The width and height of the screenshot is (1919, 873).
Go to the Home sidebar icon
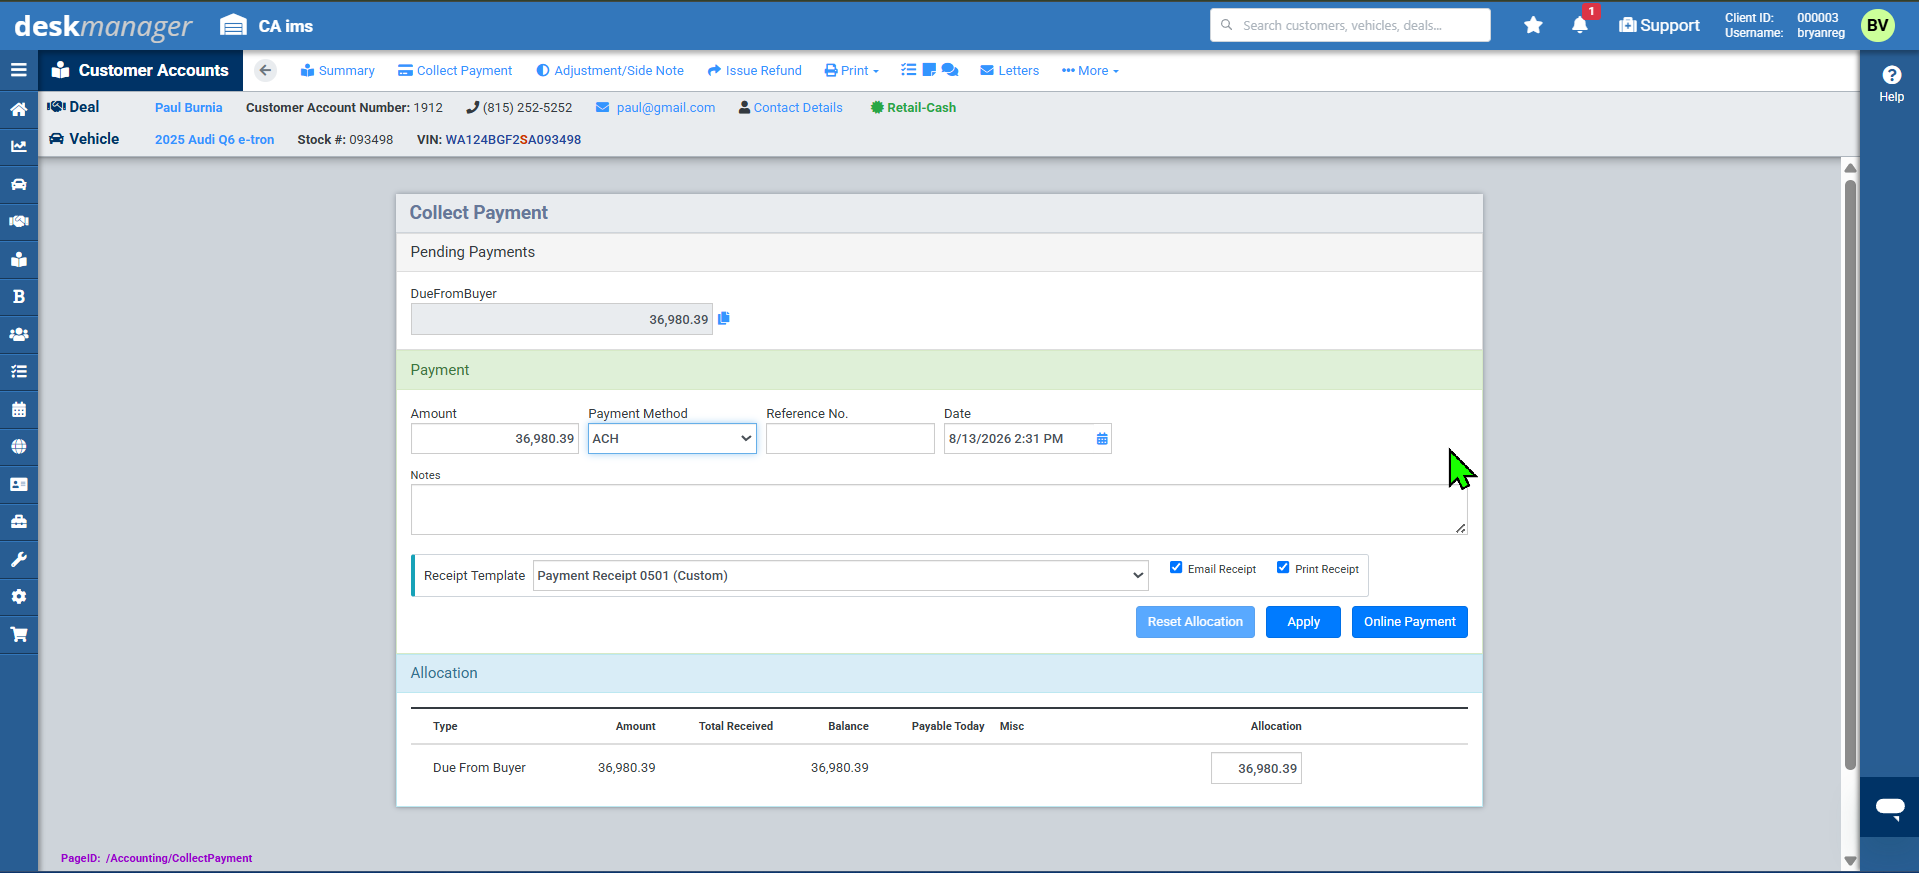(18, 109)
